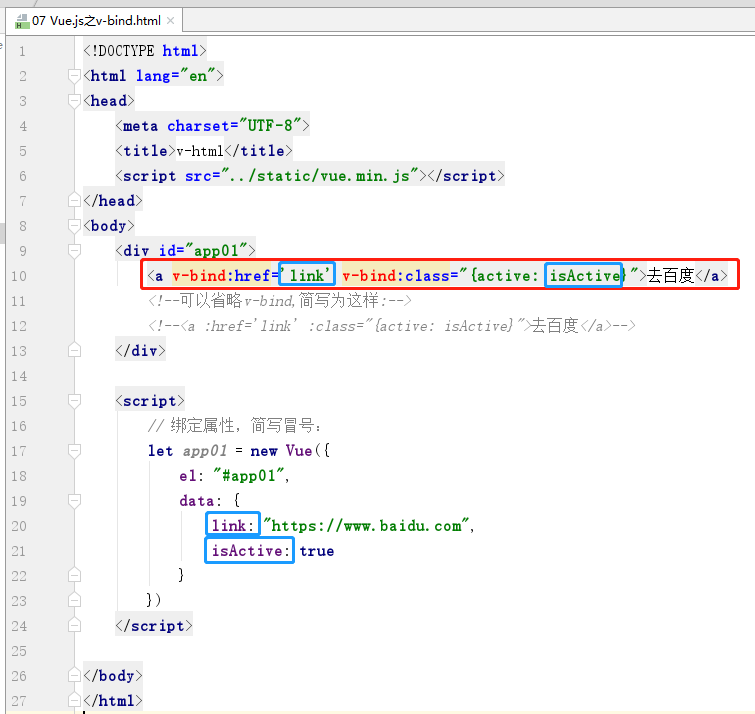Collapse the html tag fold on line 2
The height and width of the screenshot is (714, 755).
pos(74,76)
